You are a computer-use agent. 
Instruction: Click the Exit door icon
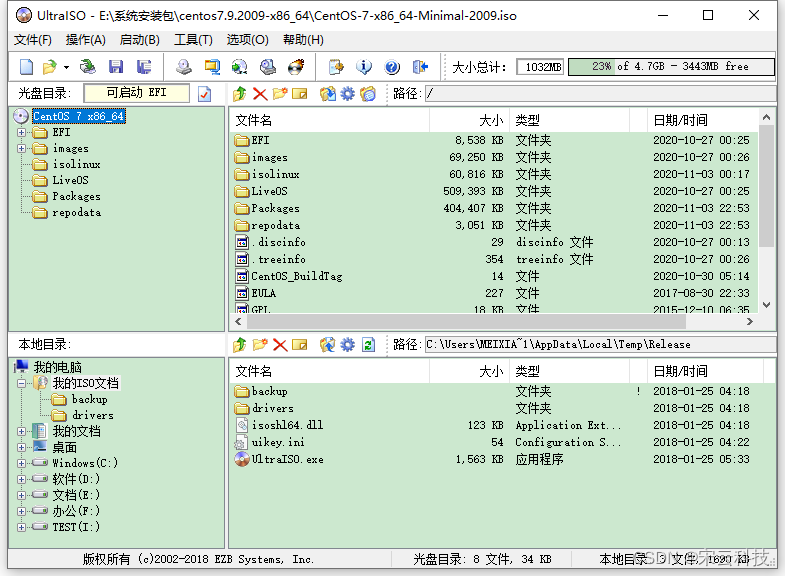point(420,67)
